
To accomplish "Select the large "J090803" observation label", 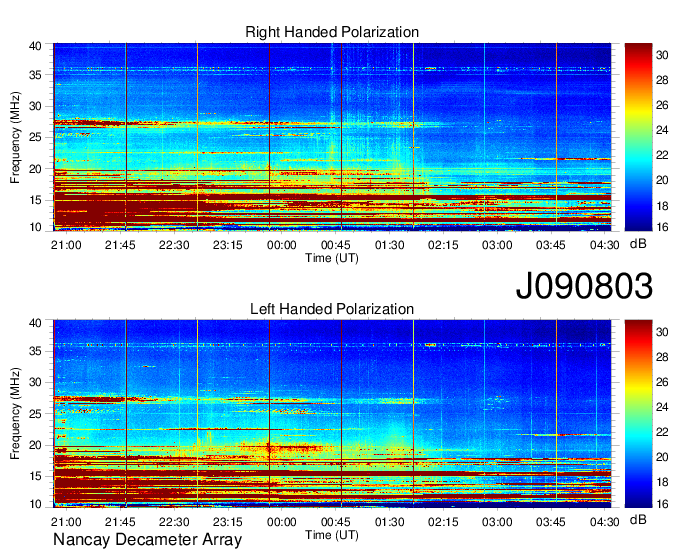I will [584, 286].
